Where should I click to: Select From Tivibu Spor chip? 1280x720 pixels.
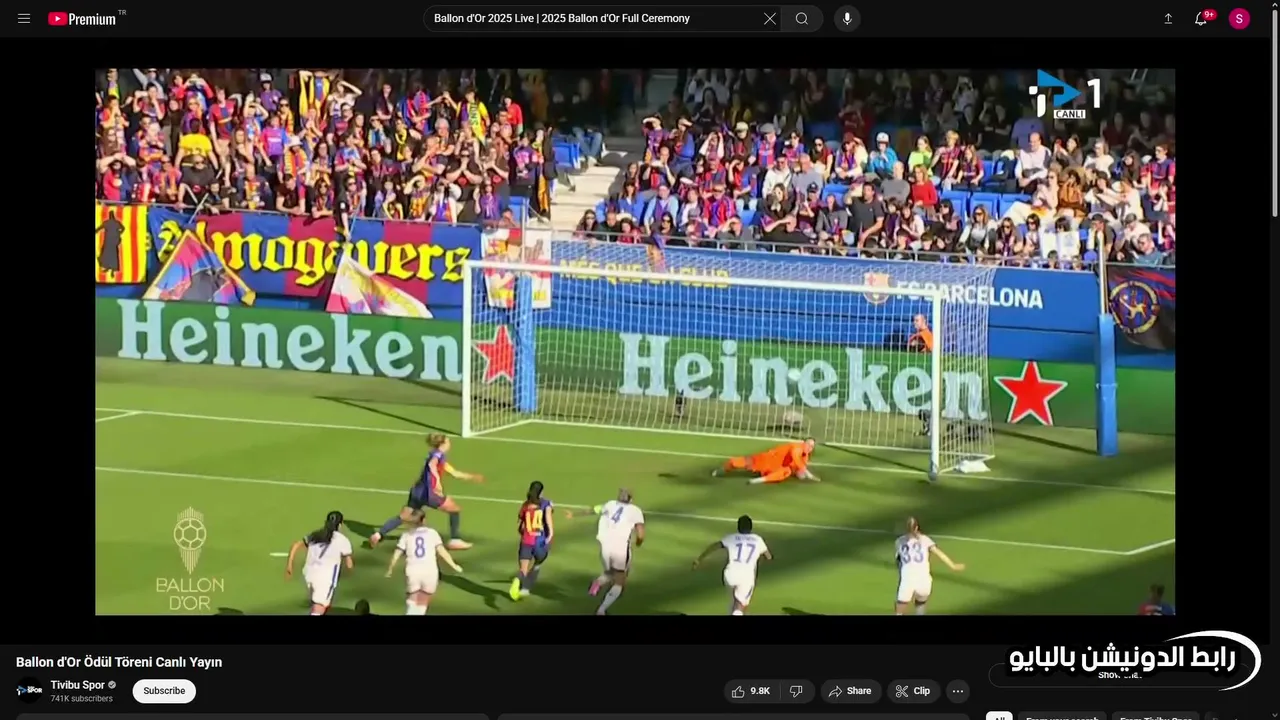click(1155, 717)
